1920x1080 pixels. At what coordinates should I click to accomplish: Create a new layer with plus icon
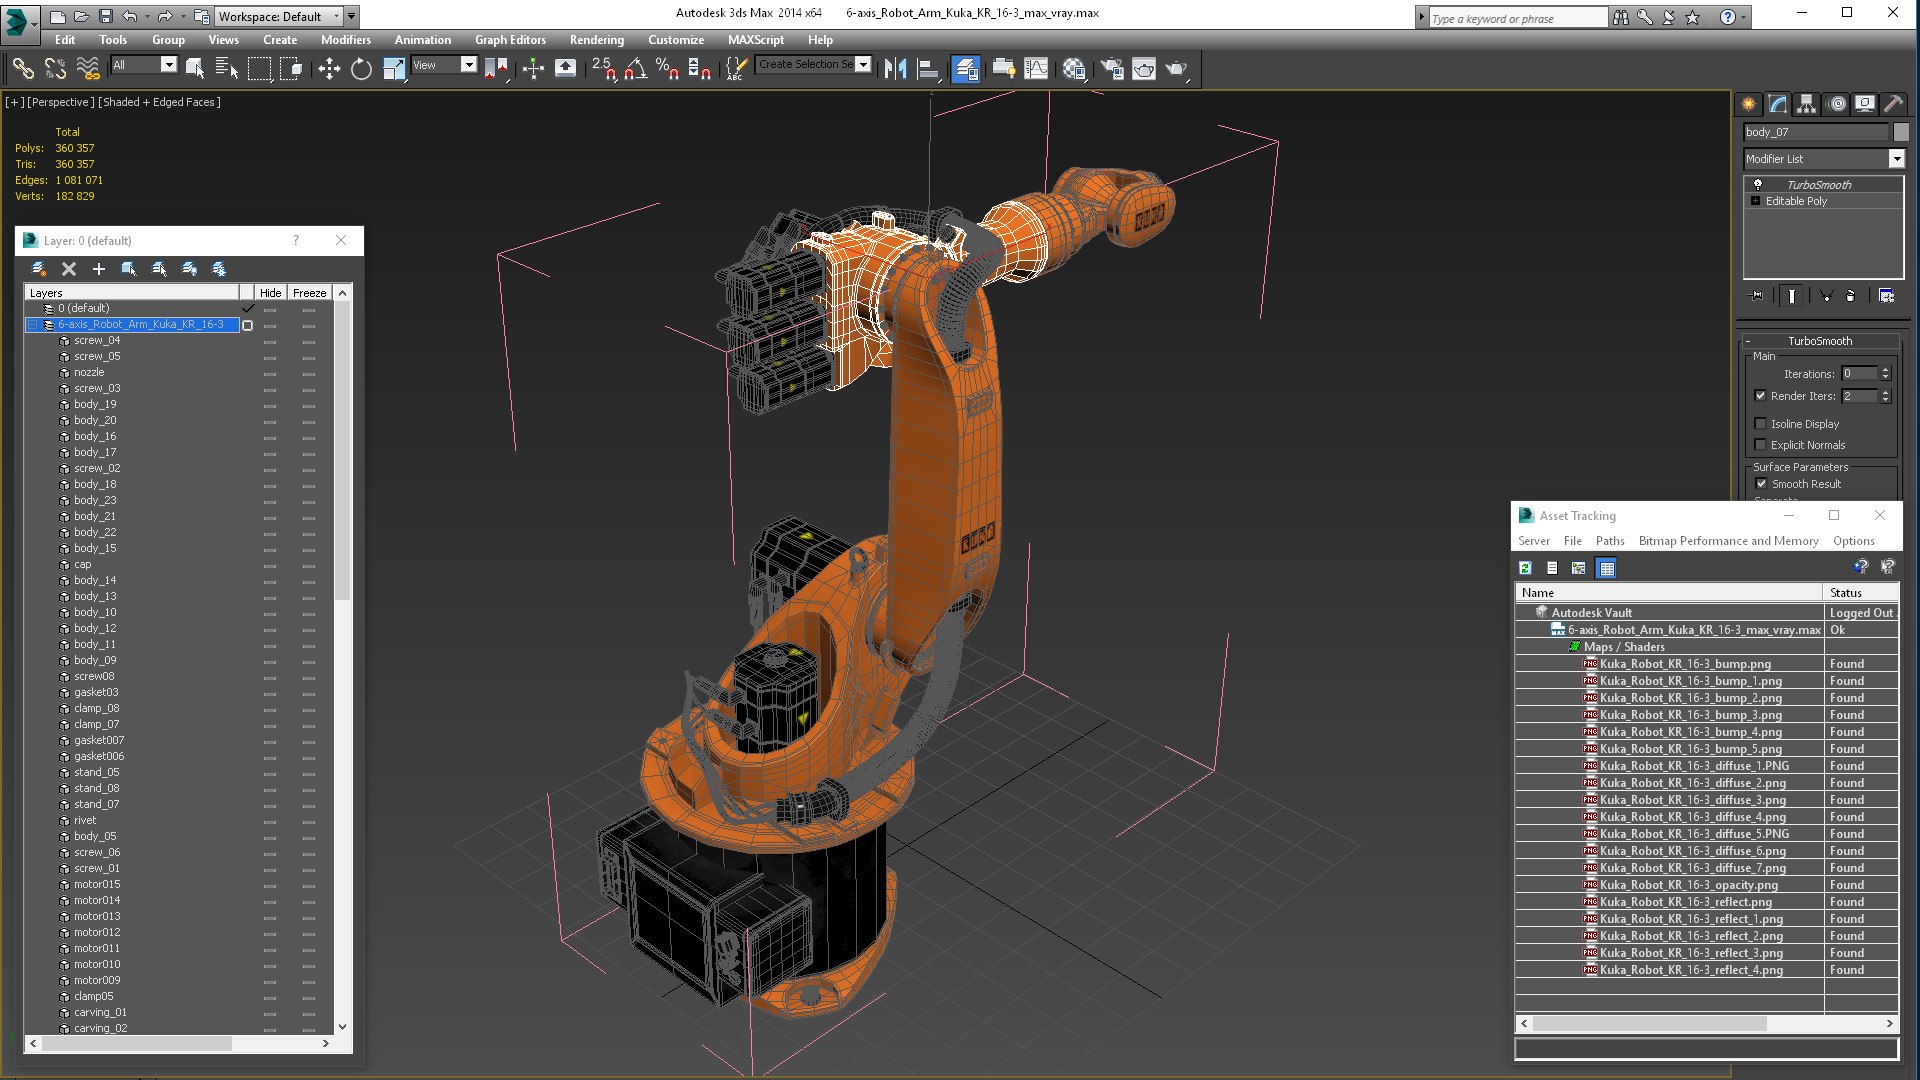[99, 268]
